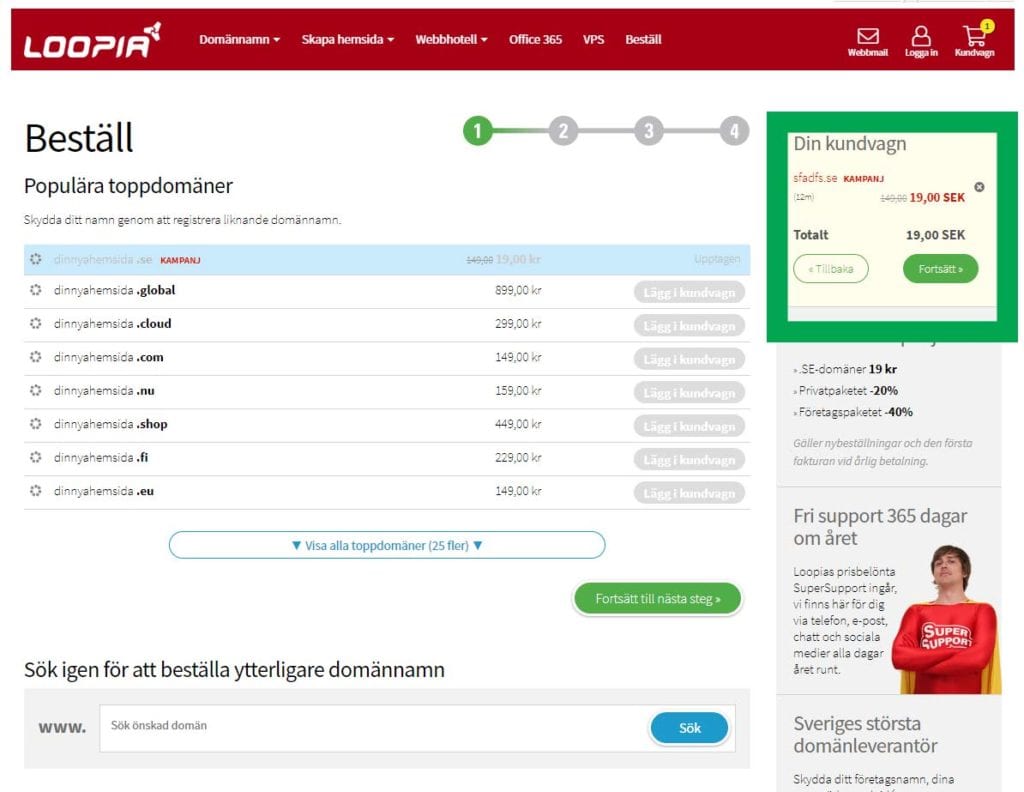Click the spinner icon beside dinnyahemsida .fi
Image resolution: width=1024 pixels, height=792 pixels.
(35, 457)
